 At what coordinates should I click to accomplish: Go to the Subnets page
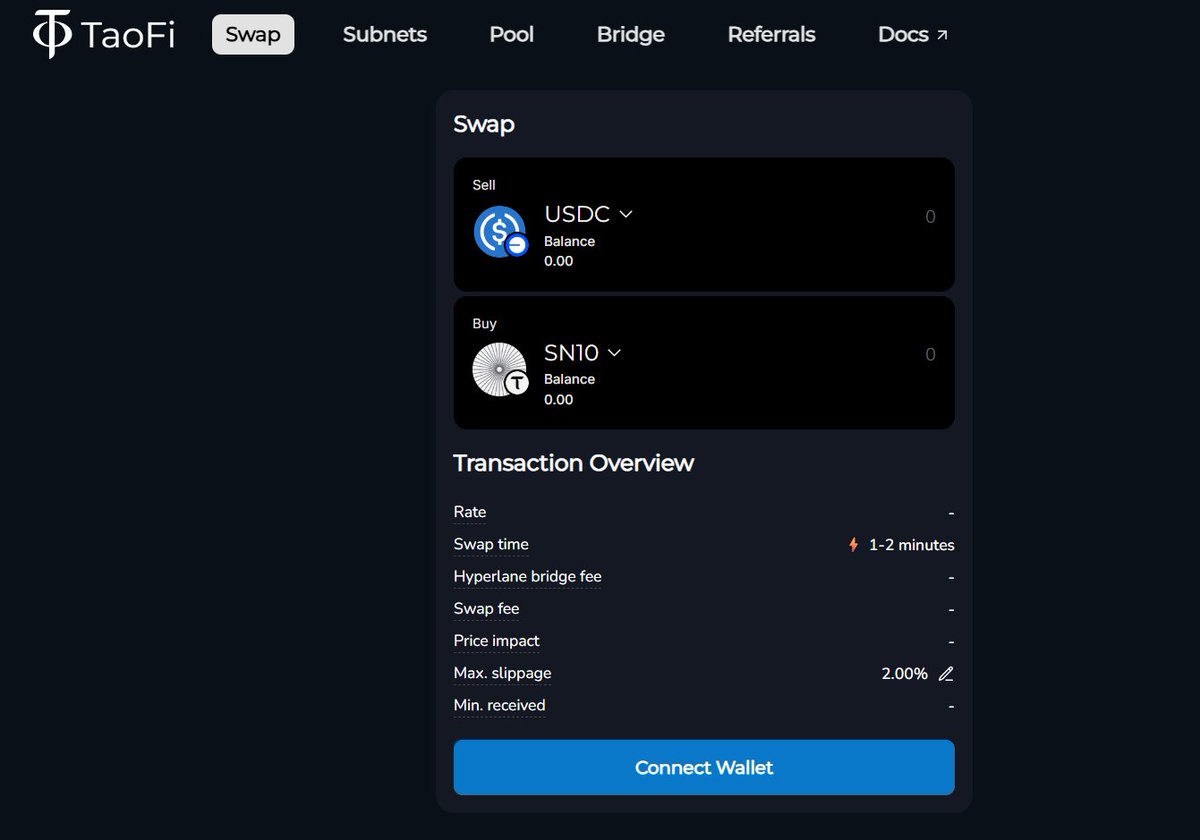[x=385, y=34]
